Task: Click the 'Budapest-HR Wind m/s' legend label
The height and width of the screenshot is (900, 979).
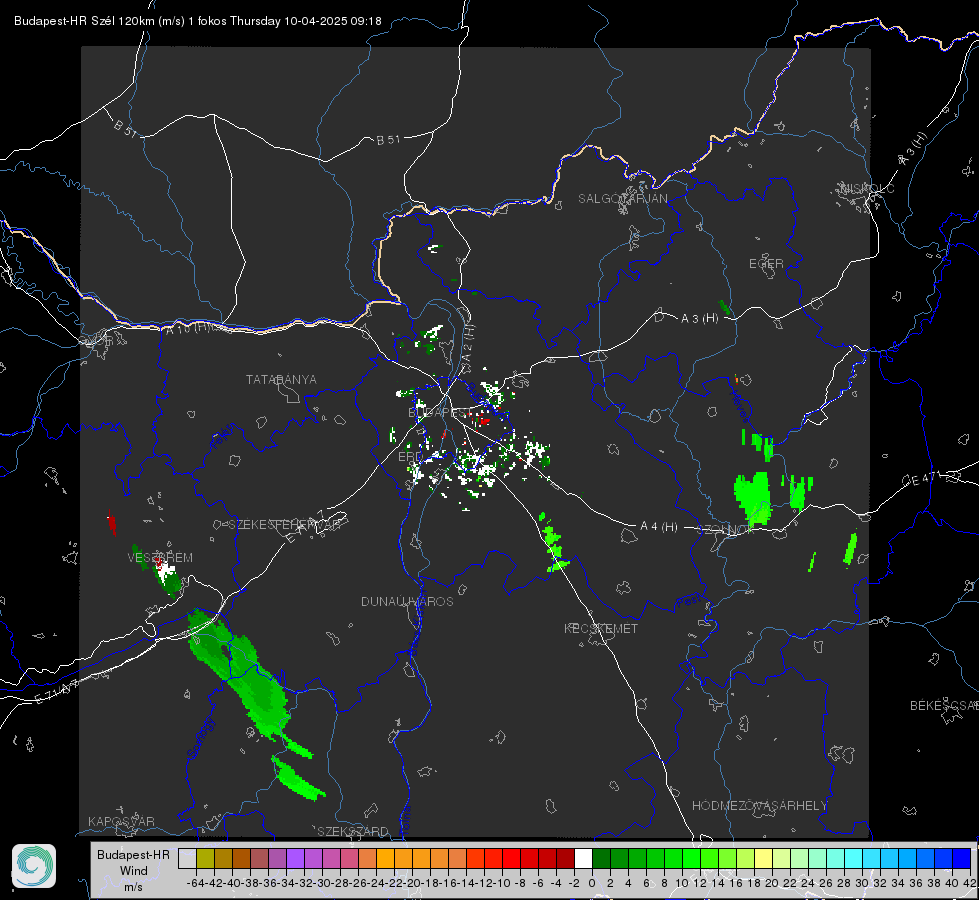Action: coord(133,870)
